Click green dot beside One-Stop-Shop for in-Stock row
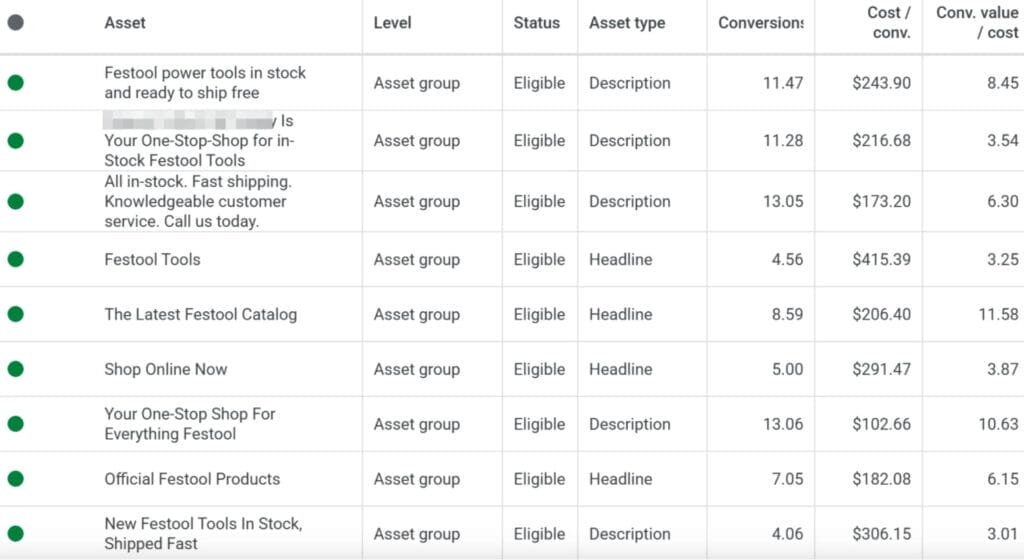 click(x=16, y=140)
